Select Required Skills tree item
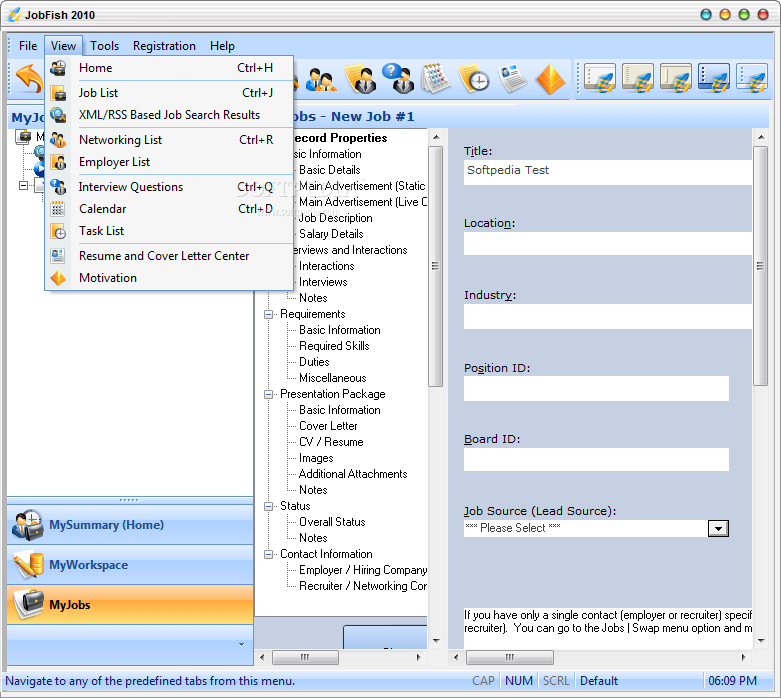 click(x=334, y=346)
